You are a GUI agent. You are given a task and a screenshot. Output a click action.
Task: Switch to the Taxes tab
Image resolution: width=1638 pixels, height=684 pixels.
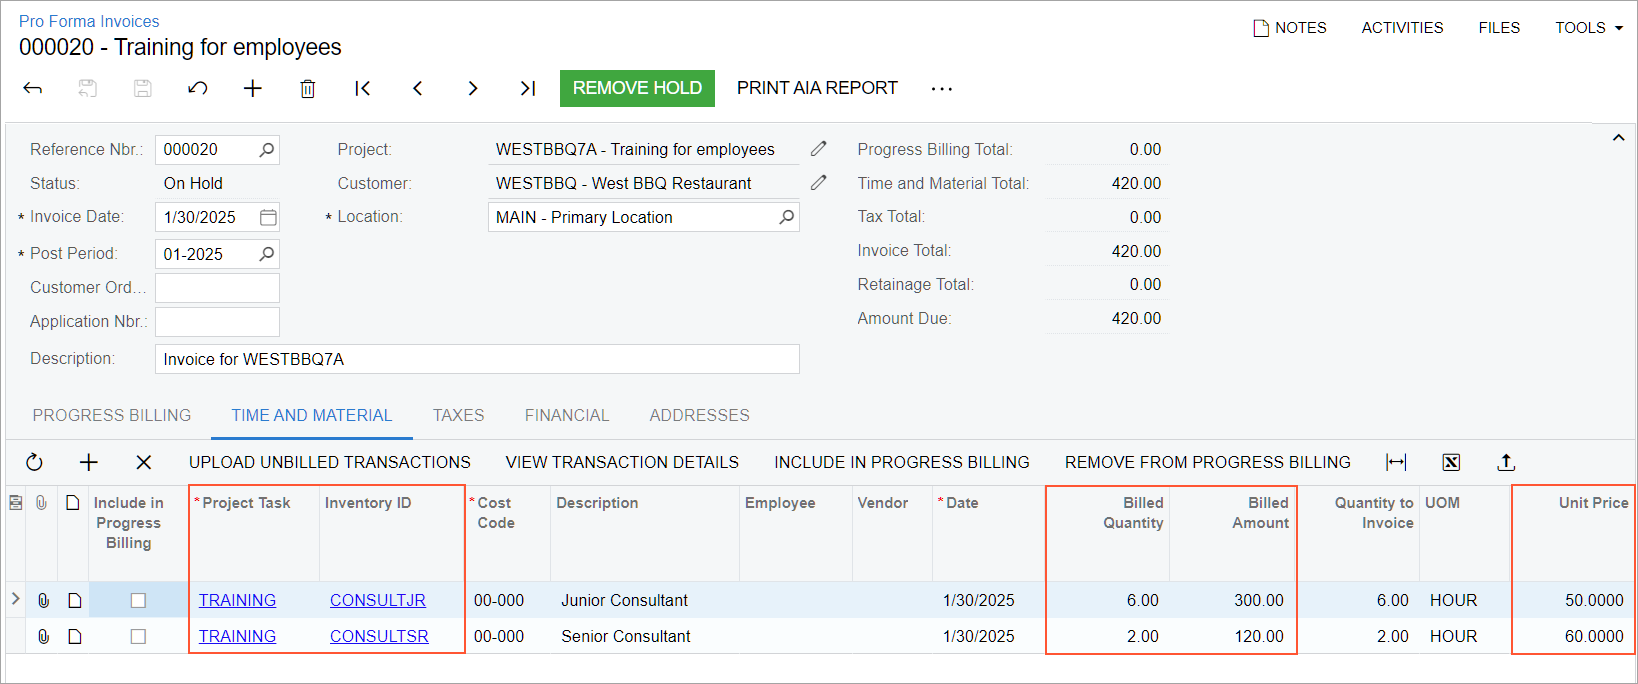point(458,415)
